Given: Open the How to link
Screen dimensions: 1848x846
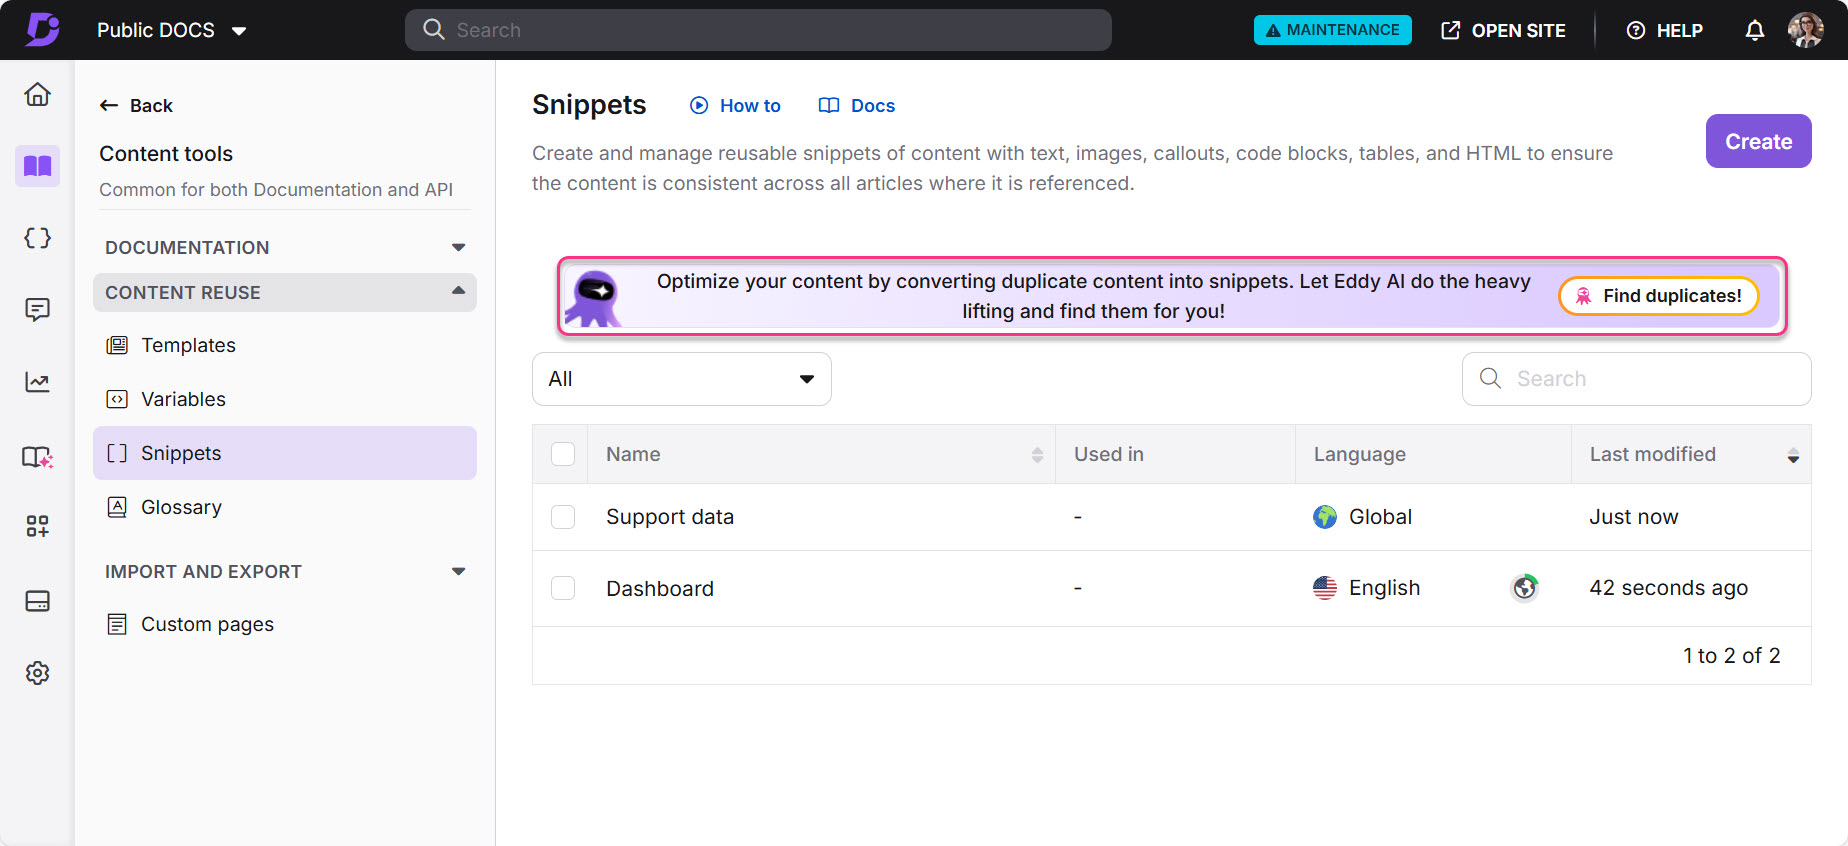Looking at the screenshot, I should click(x=735, y=106).
